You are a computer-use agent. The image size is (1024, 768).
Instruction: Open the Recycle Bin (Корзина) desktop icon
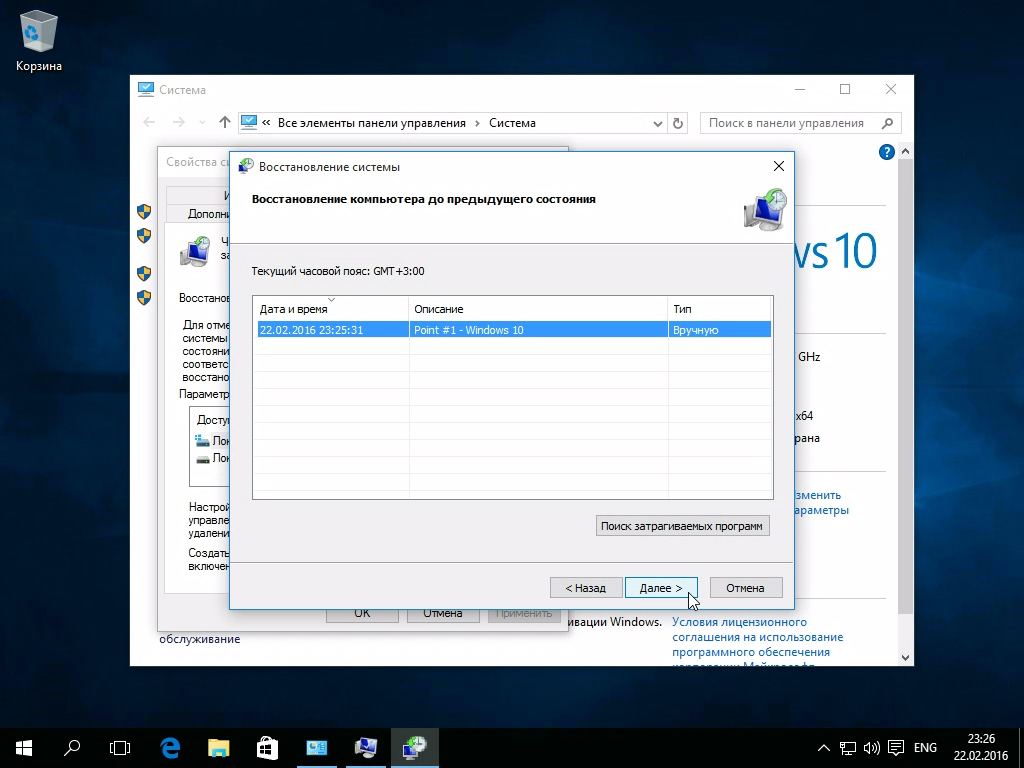[x=39, y=40]
